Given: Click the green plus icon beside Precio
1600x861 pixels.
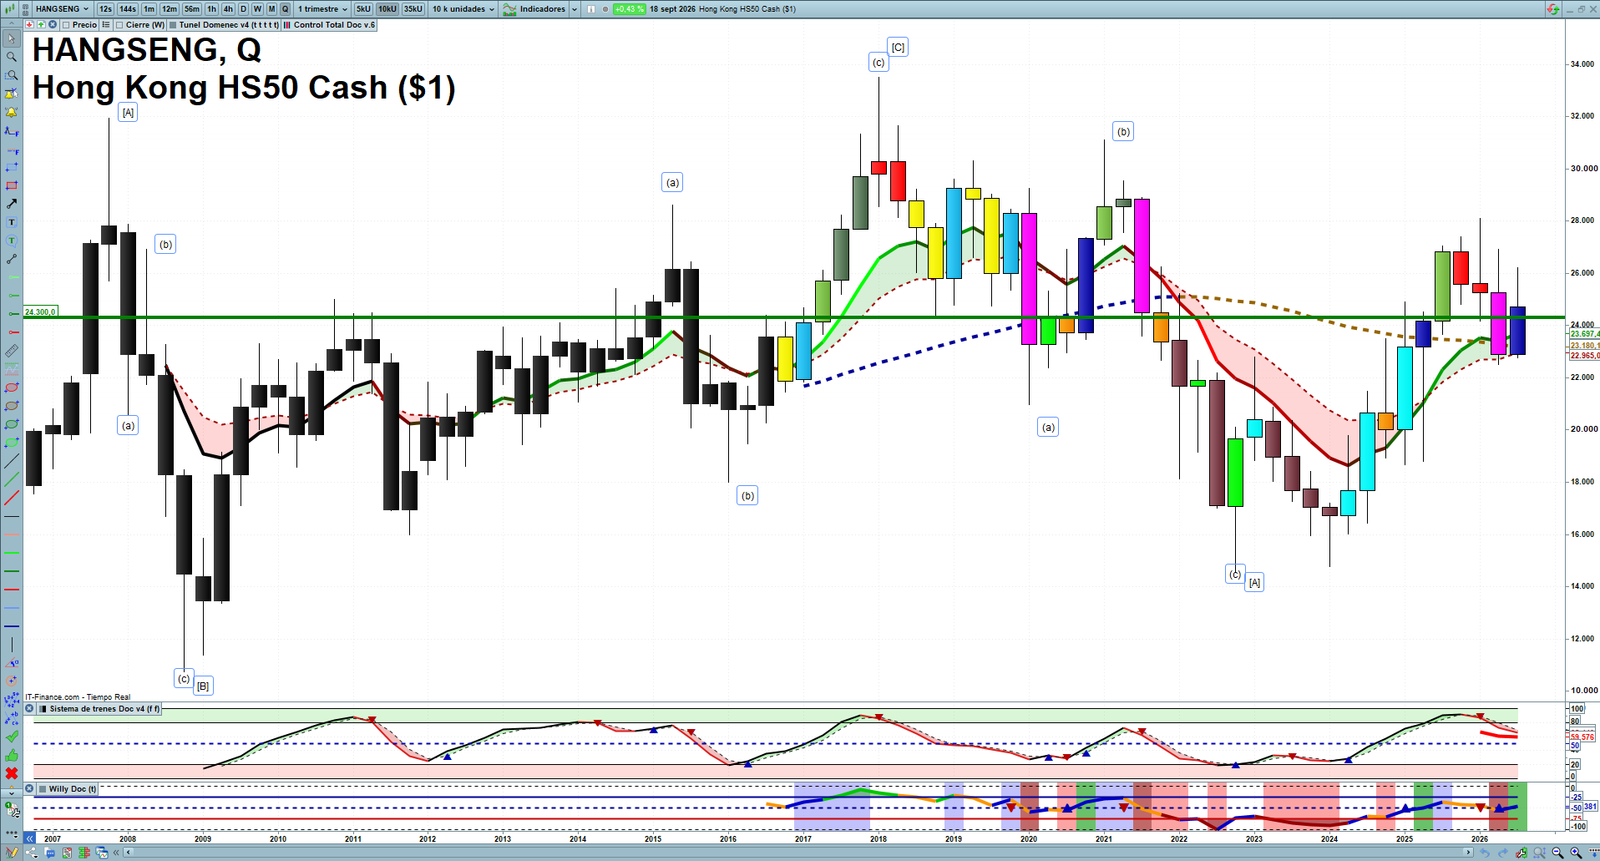Looking at the screenshot, I should pos(41,25).
